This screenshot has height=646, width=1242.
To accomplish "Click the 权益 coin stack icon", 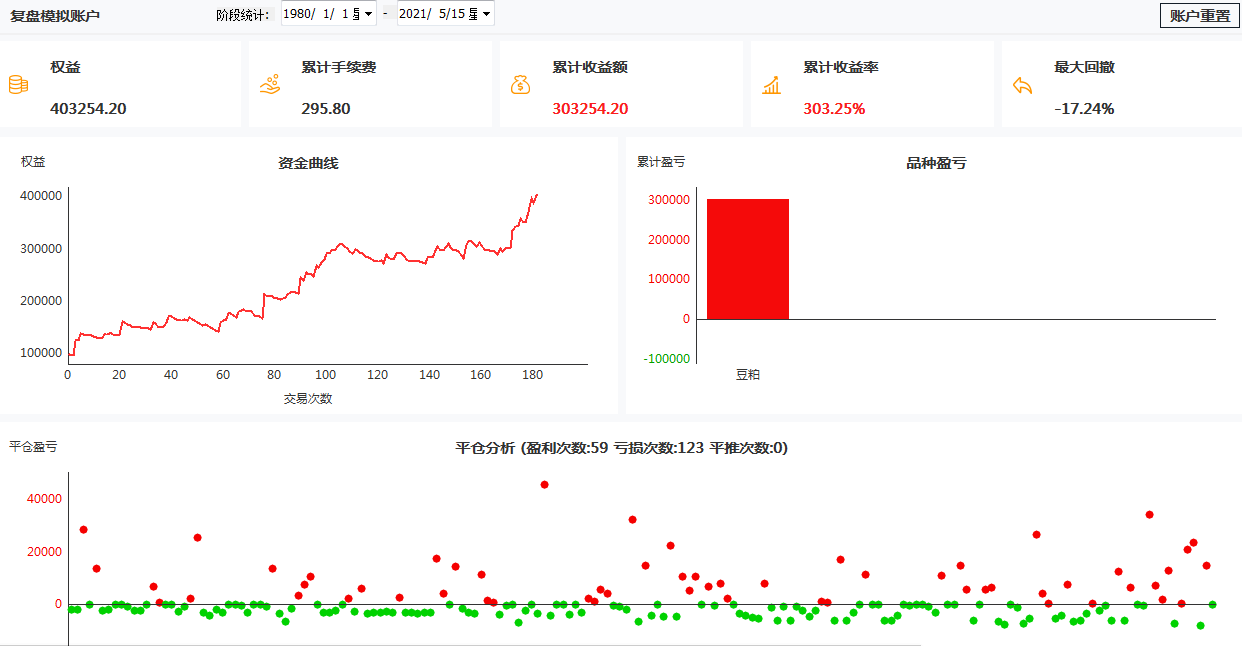I will tap(18, 85).
